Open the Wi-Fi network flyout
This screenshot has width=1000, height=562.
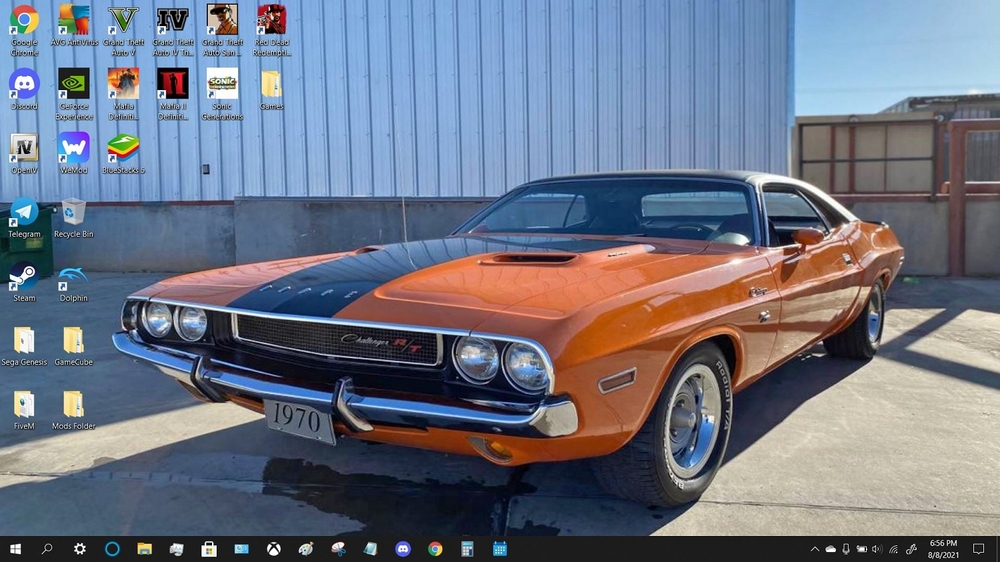tap(893, 549)
